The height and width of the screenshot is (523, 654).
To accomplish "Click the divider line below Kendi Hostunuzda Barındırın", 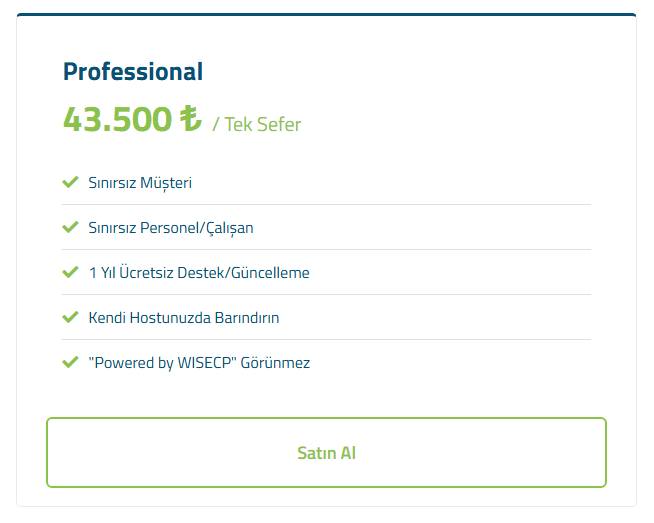I will click(x=326, y=339).
